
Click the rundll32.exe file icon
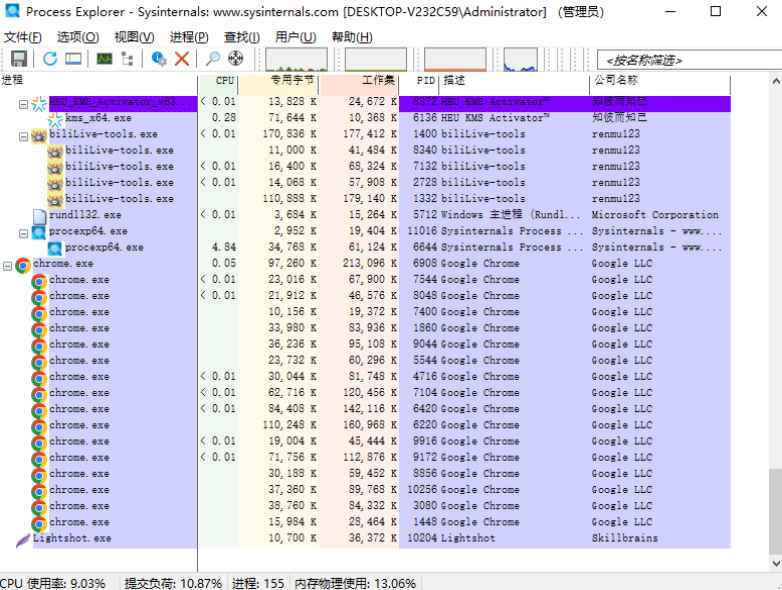[x=39, y=215]
